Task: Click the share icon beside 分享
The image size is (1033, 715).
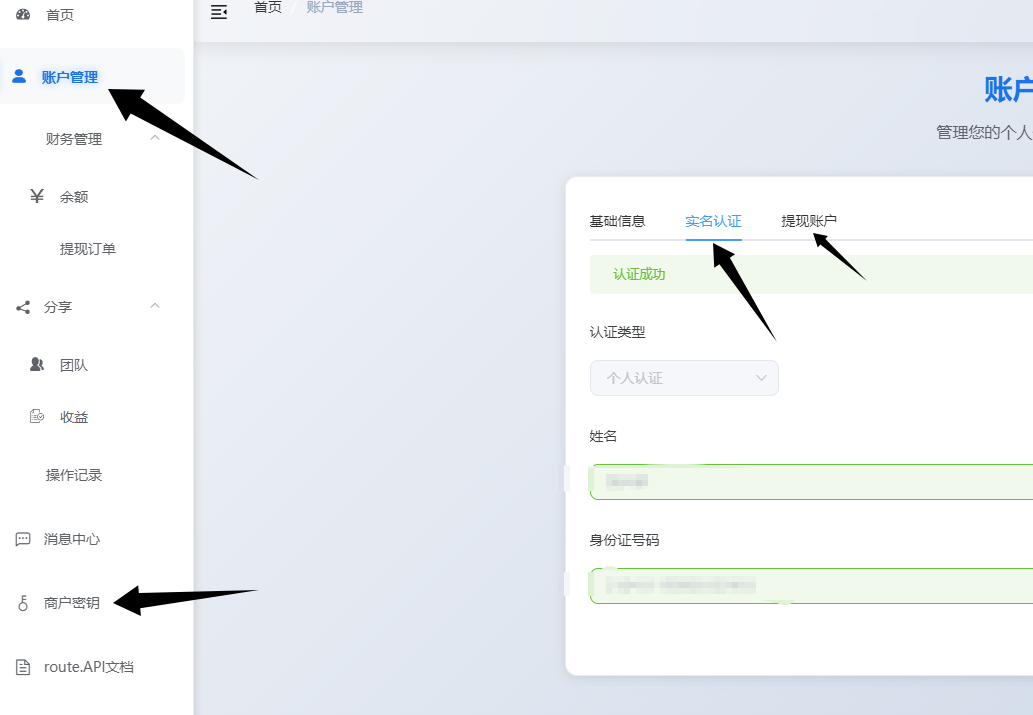Action: (23, 307)
